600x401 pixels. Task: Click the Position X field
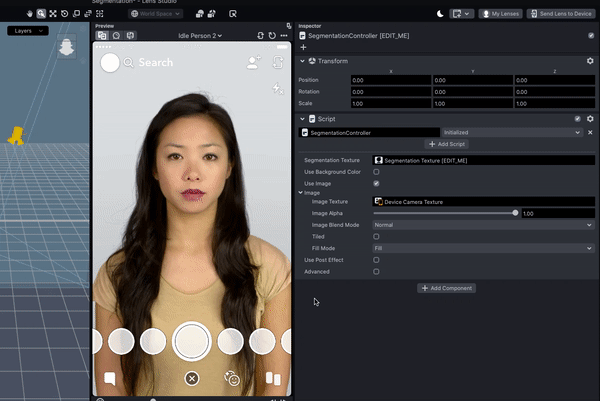tap(391, 80)
